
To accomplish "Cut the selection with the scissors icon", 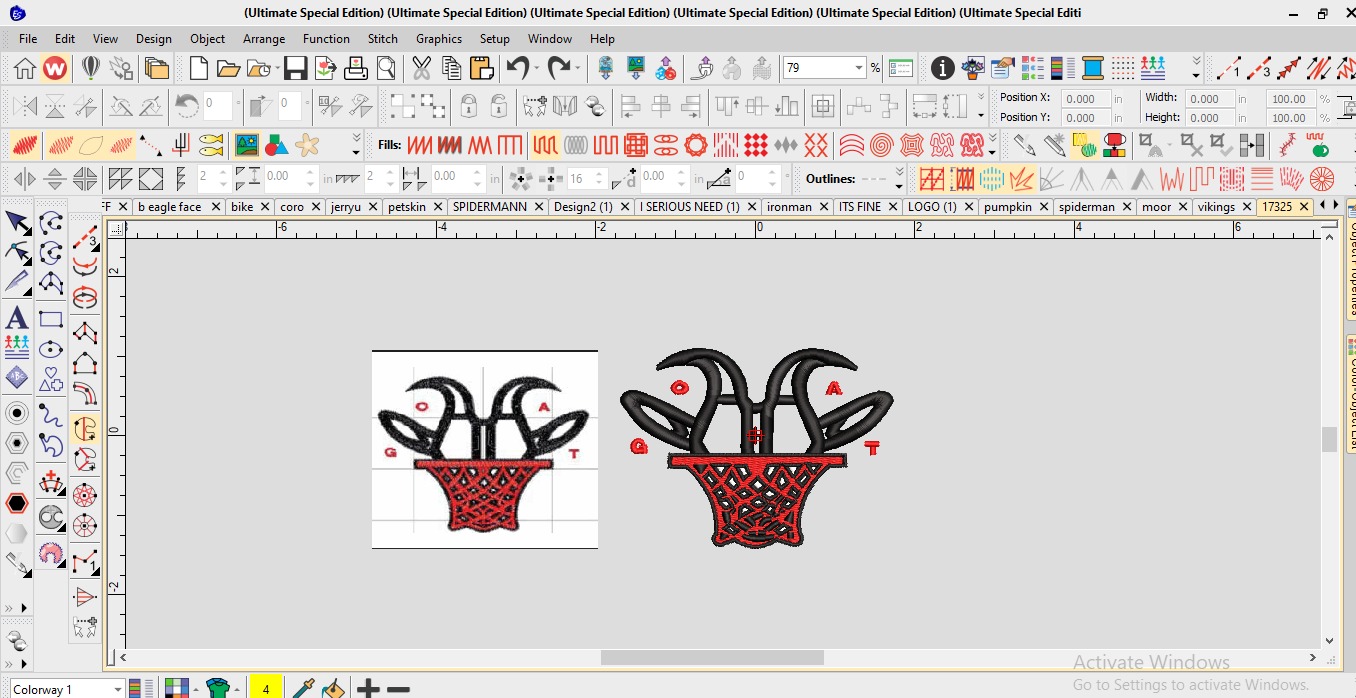I will [421, 68].
